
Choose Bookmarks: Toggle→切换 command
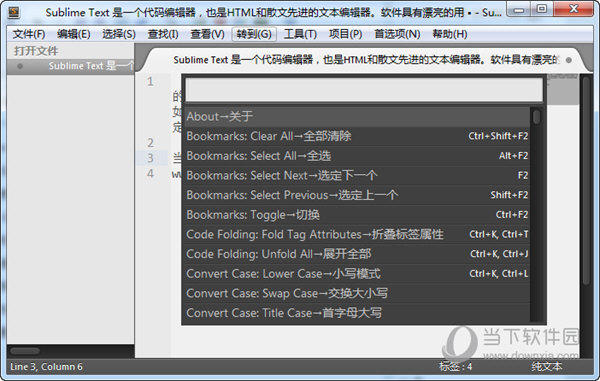point(357,215)
